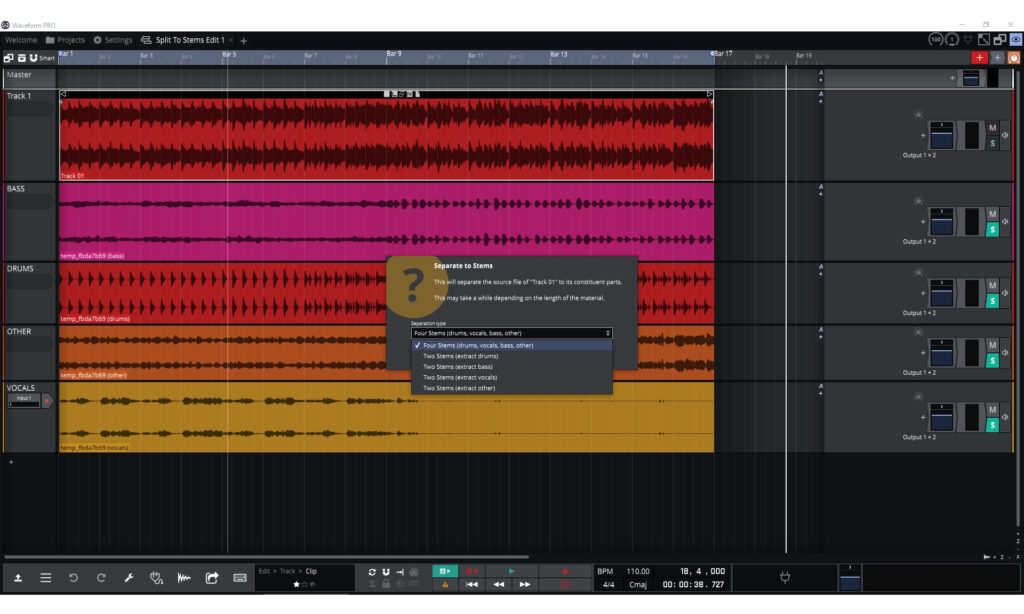The image size is (1024, 614).
Task: Choose Two Stems (extract bass)
Action: pyautogui.click(x=511, y=366)
